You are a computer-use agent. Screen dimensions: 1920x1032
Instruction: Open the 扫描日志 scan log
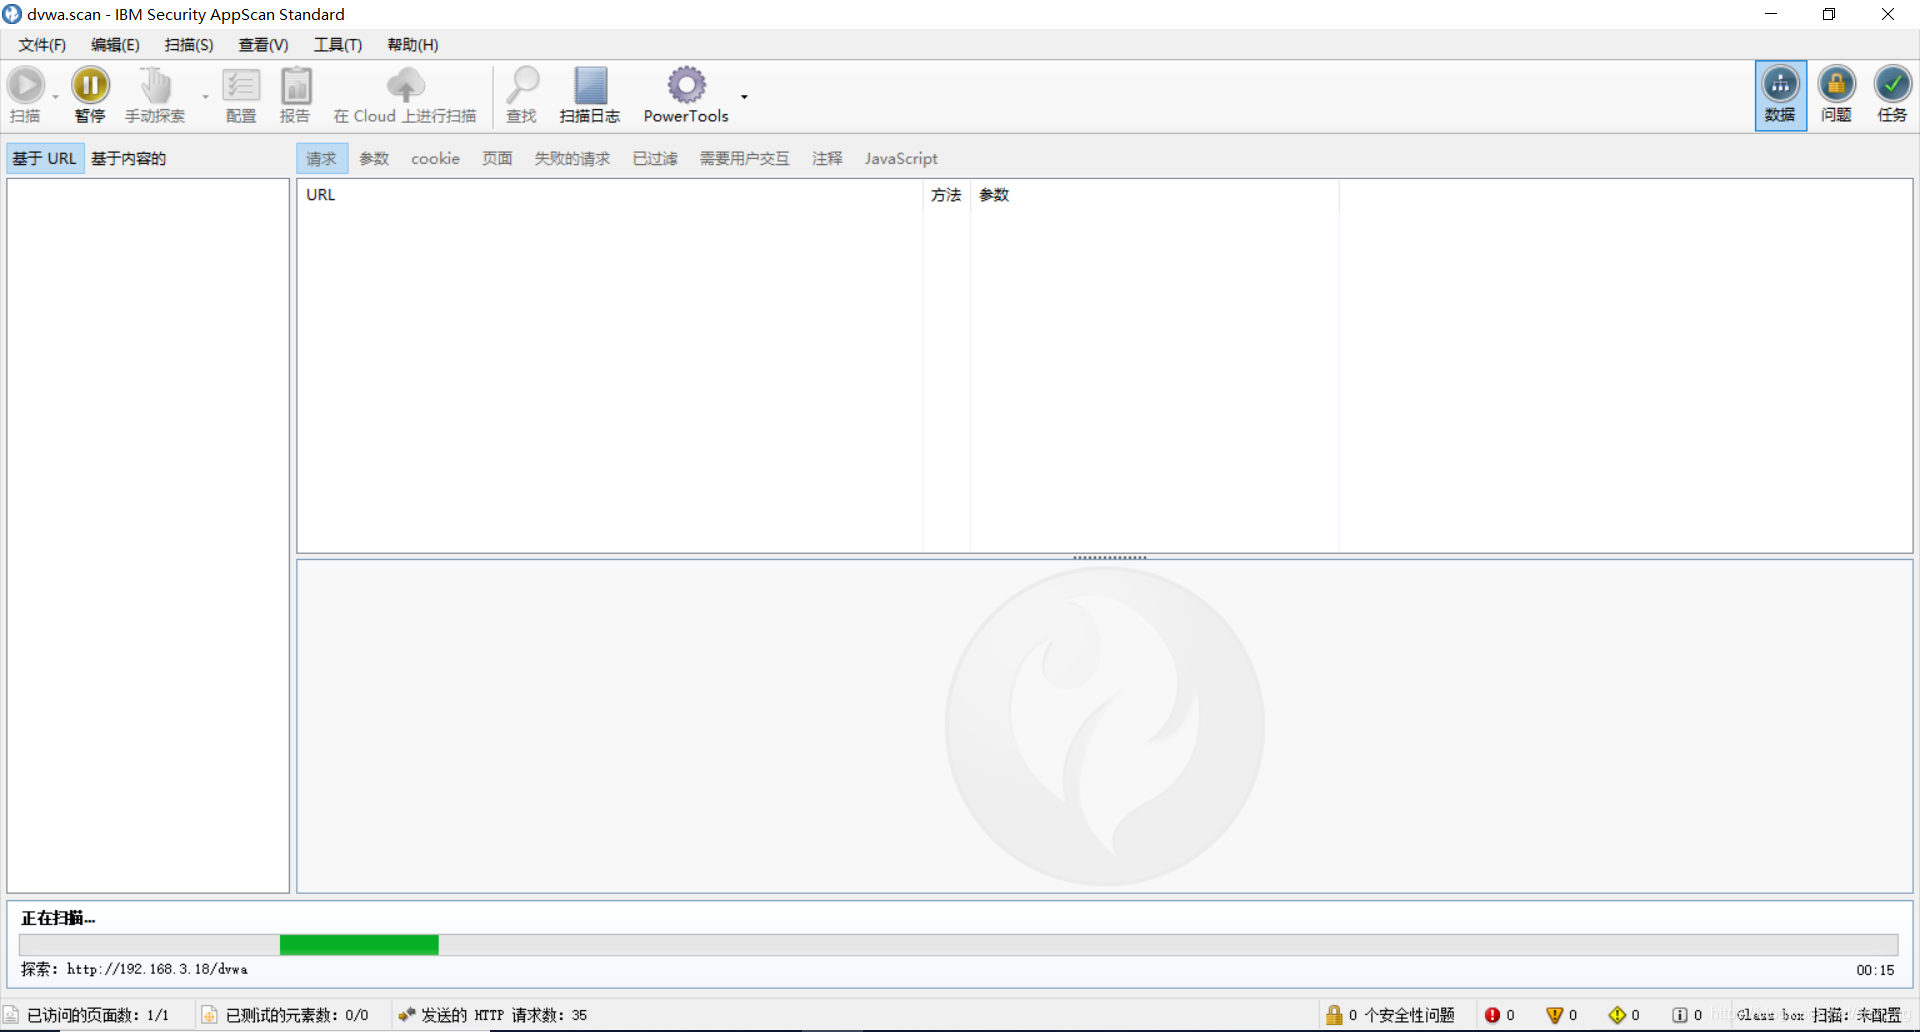coord(590,95)
